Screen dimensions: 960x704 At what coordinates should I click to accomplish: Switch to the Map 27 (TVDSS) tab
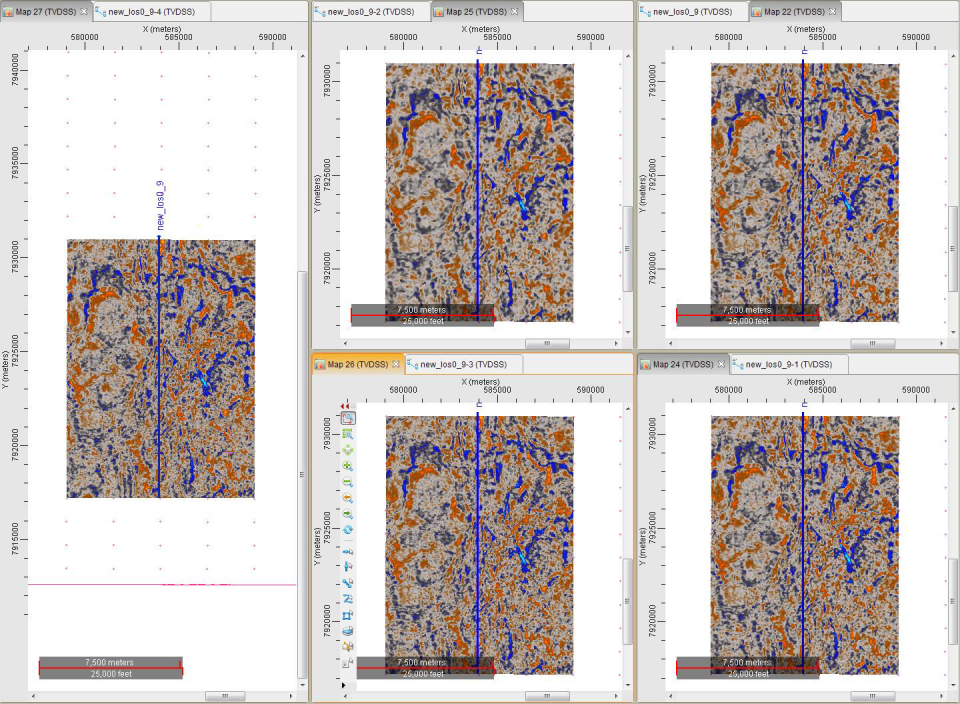point(46,12)
